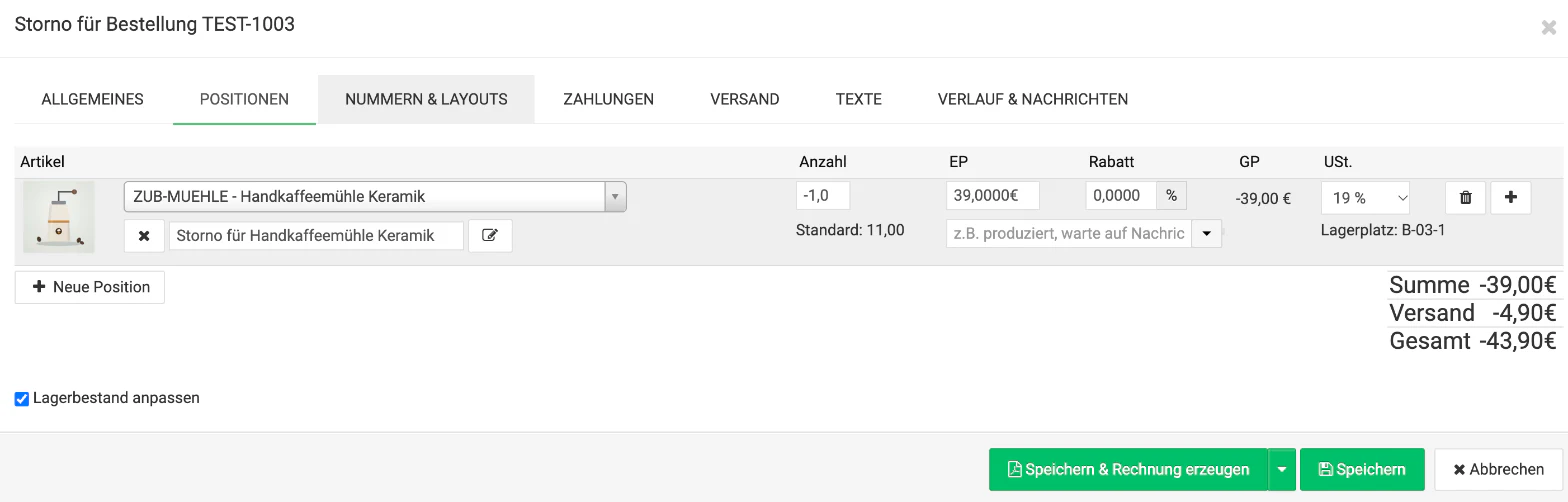Open Verlauf & Nachrichten tab
Screen dimensions: 1568x502
tap(1033, 99)
